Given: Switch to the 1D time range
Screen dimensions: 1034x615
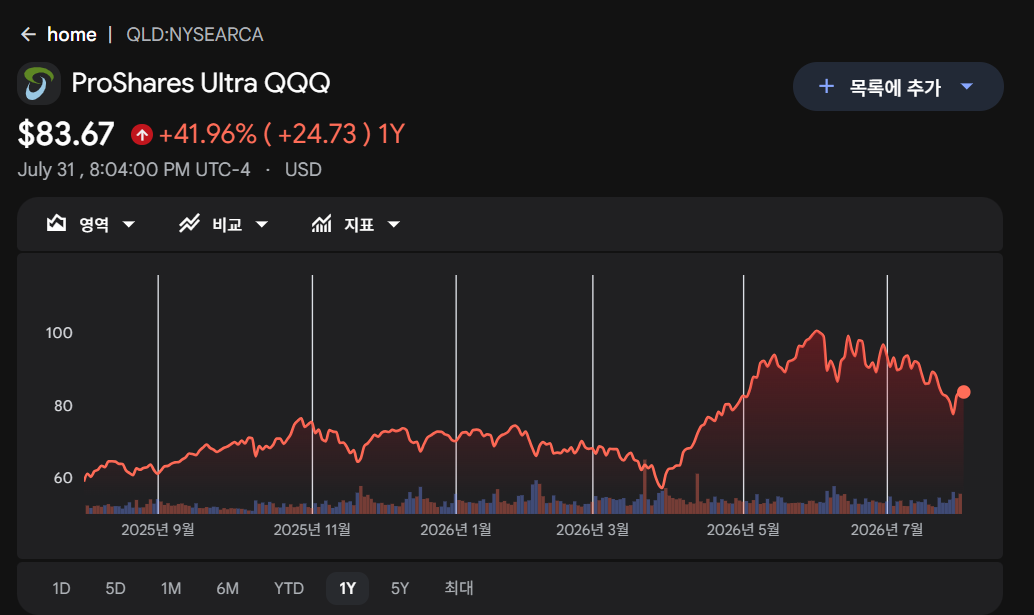Looking at the screenshot, I should click(x=61, y=588).
